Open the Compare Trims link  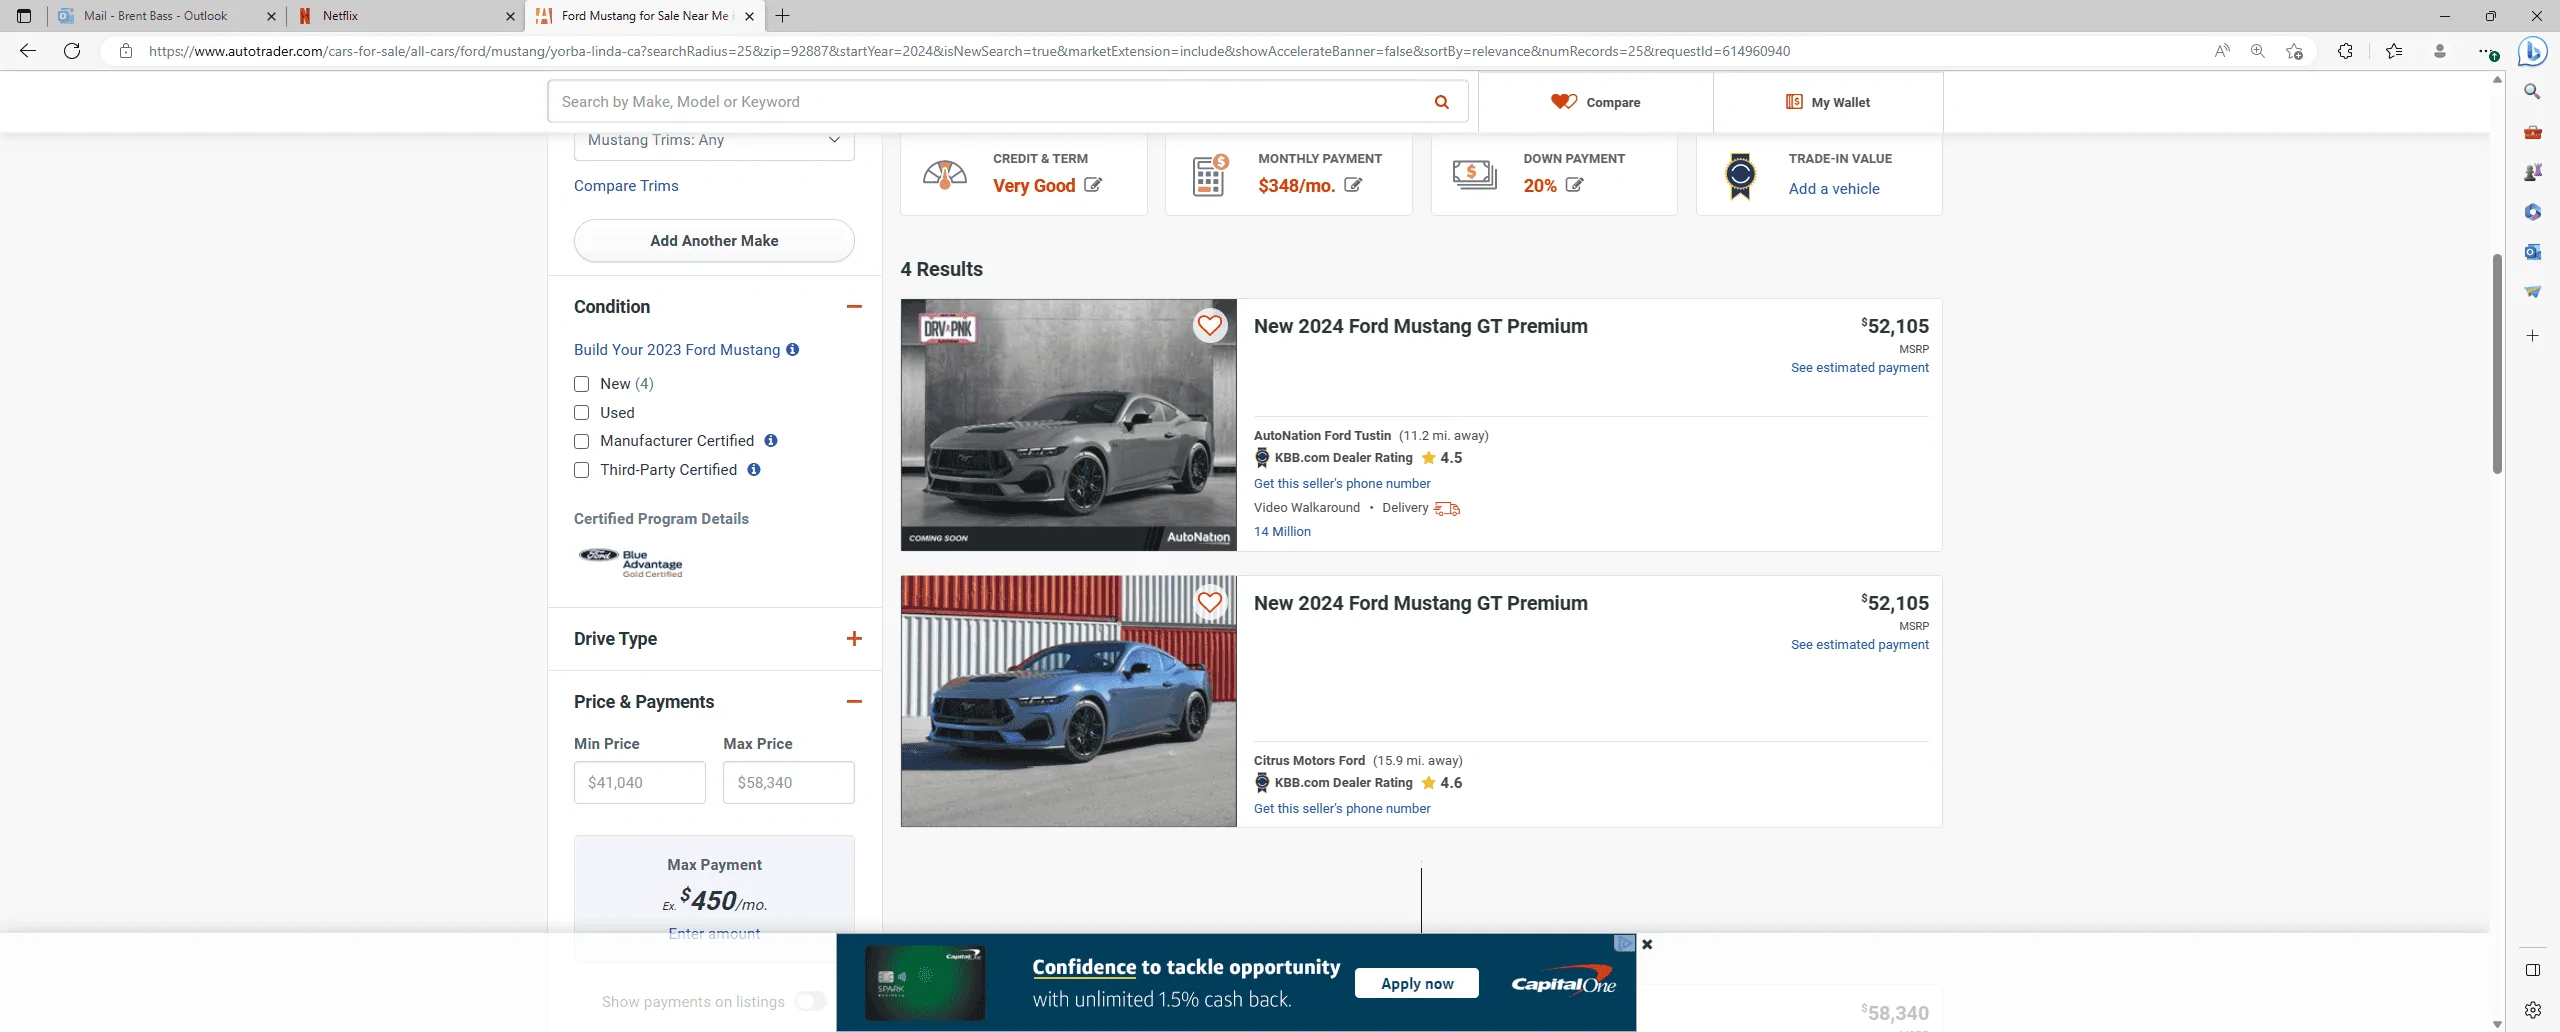click(x=626, y=186)
